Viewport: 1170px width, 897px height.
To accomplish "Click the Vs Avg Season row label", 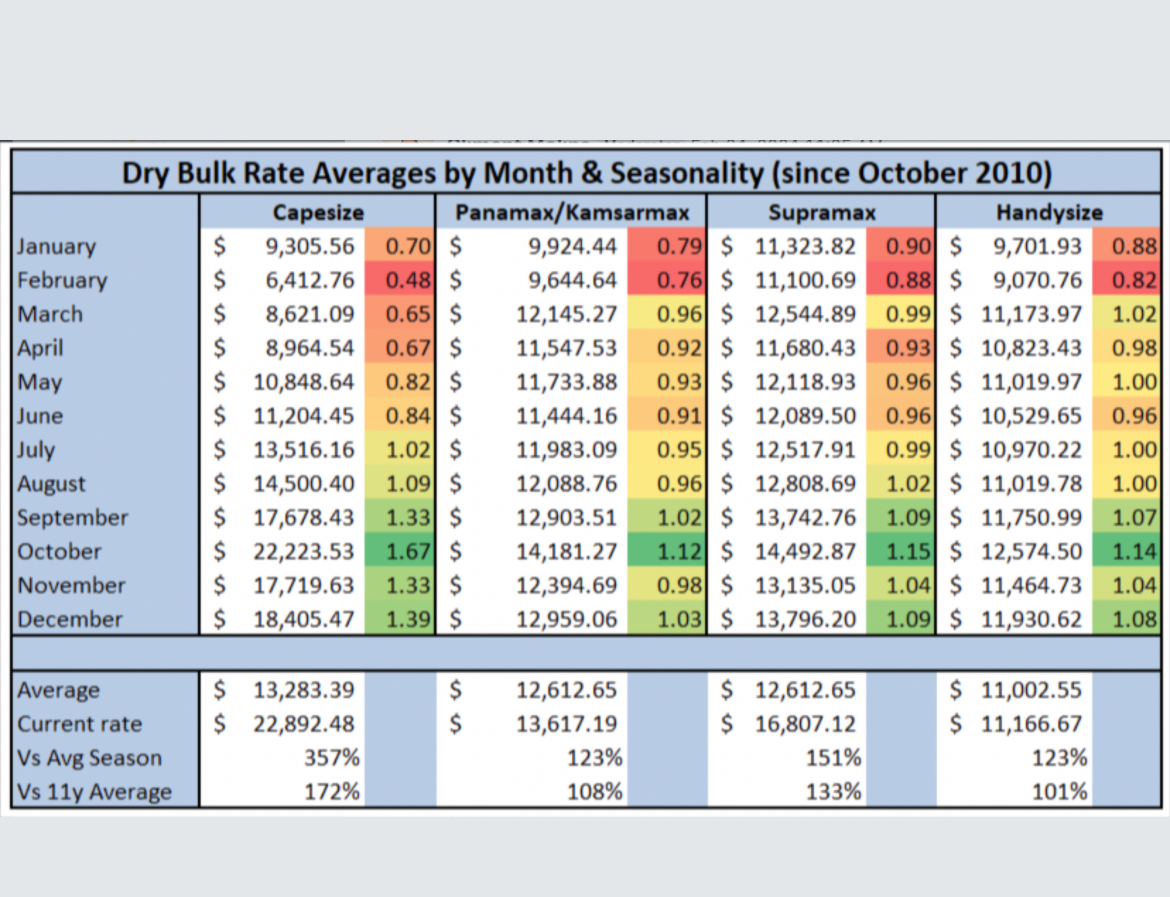I will click(x=89, y=758).
